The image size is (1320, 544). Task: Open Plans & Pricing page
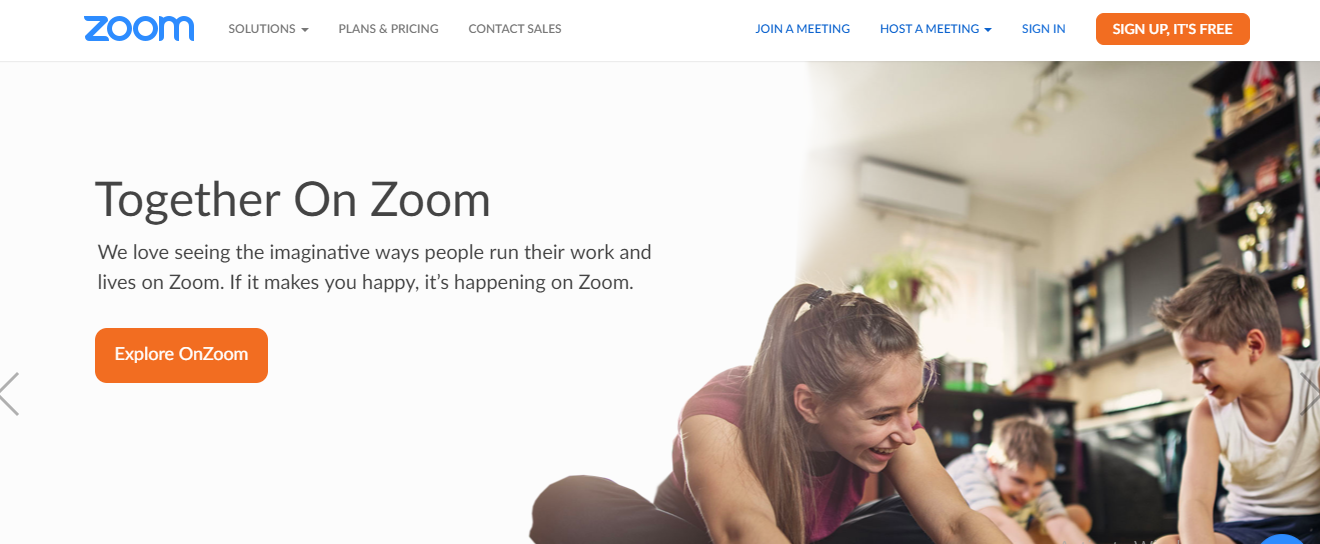point(388,29)
